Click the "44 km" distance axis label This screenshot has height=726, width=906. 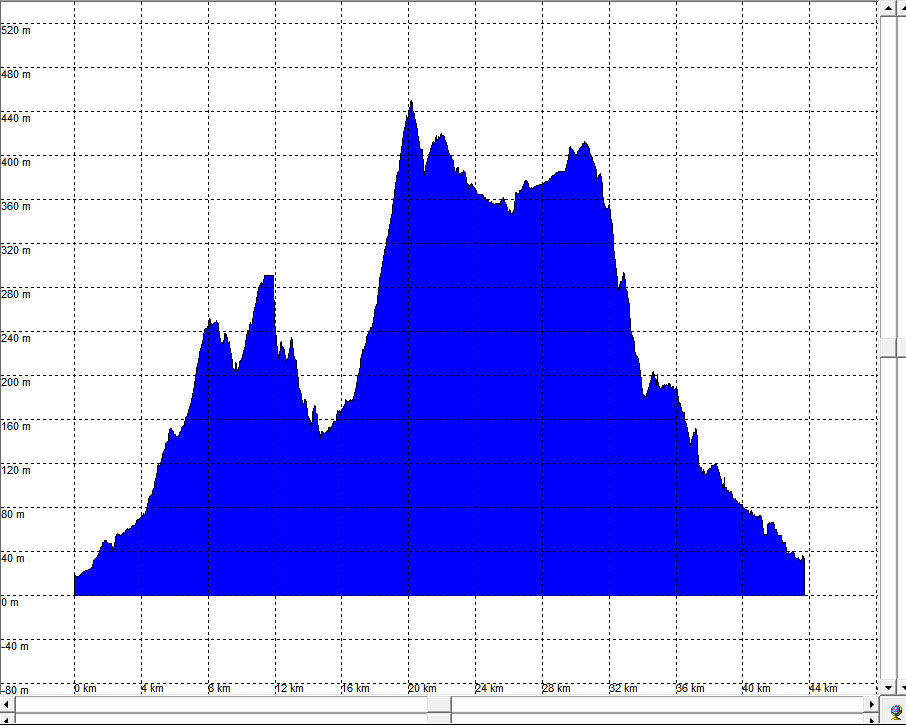click(825, 688)
